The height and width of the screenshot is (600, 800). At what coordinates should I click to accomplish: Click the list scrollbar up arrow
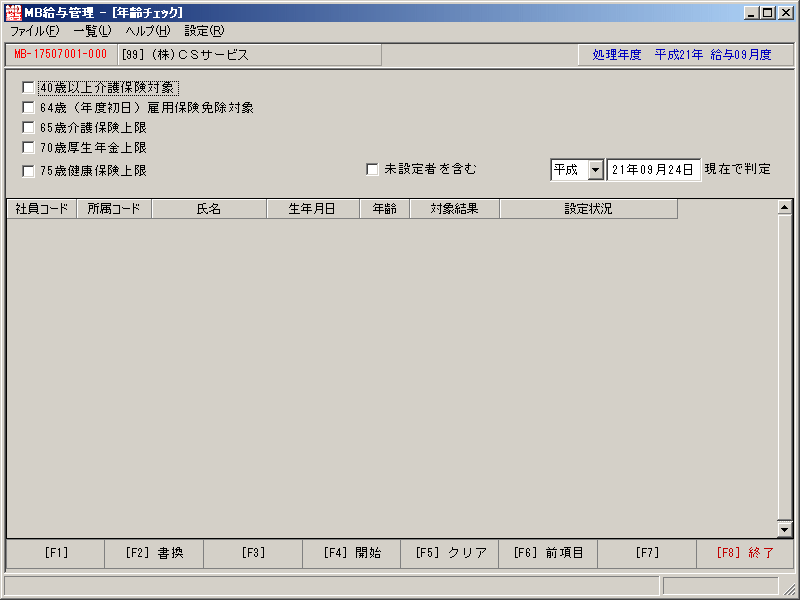coord(785,207)
